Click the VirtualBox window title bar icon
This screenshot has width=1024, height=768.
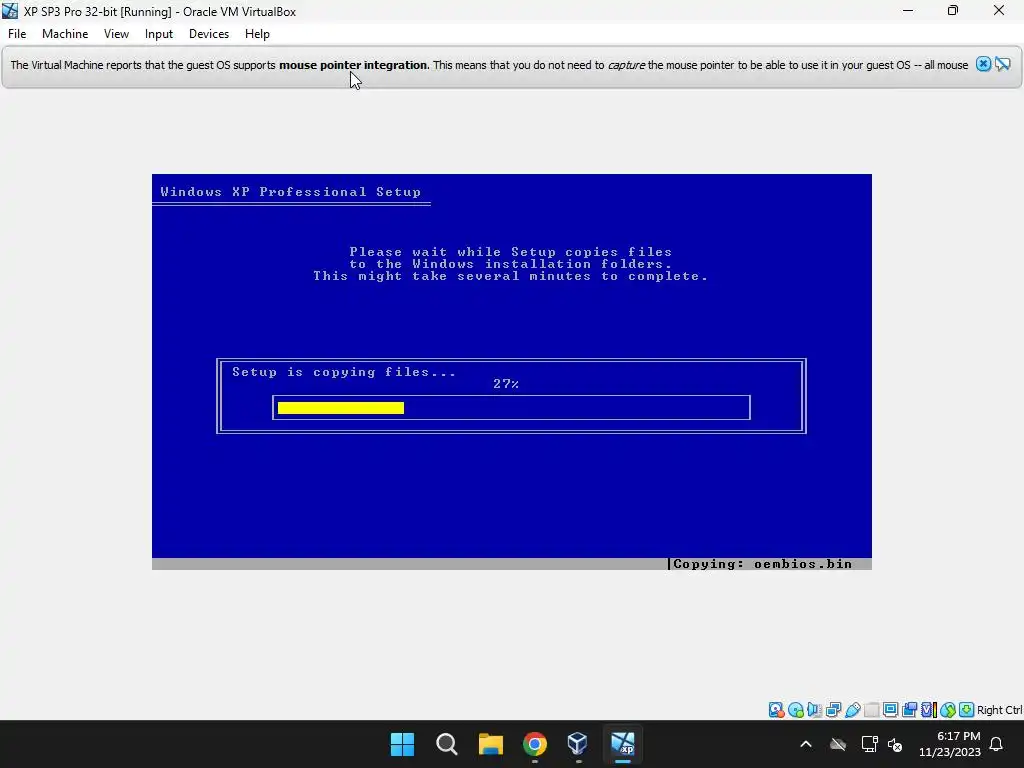coord(10,11)
